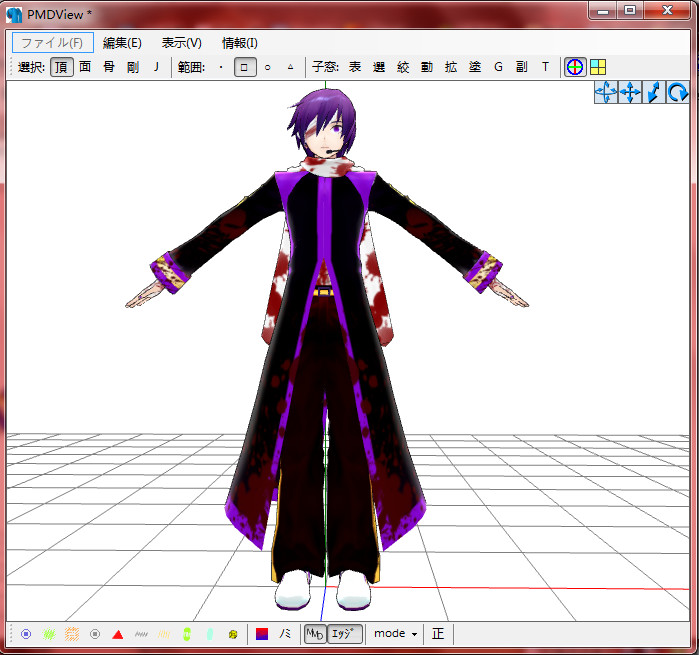Click the blue rotate view arrow icon
The width and height of the screenshot is (699, 655).
pos(677,92)
